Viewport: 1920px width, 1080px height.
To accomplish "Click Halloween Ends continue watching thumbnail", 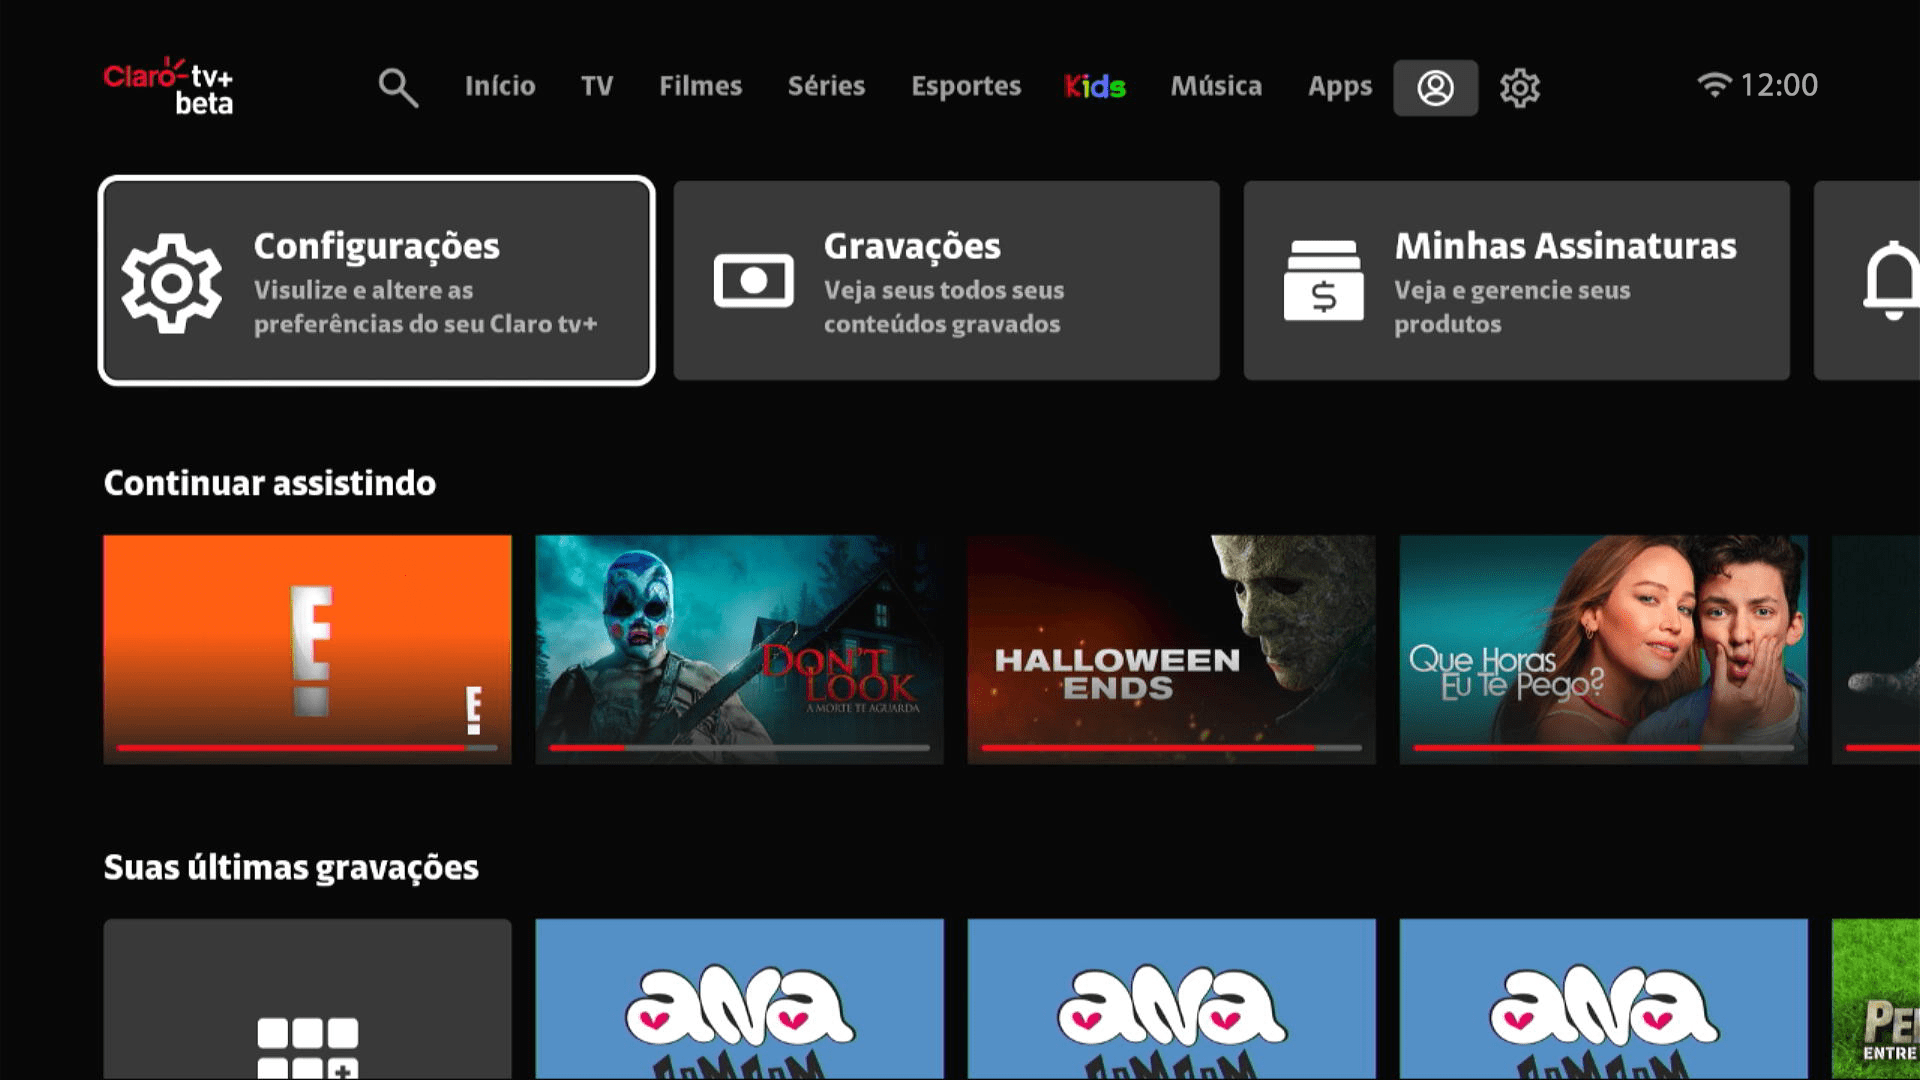I will tap(1172, 647).
